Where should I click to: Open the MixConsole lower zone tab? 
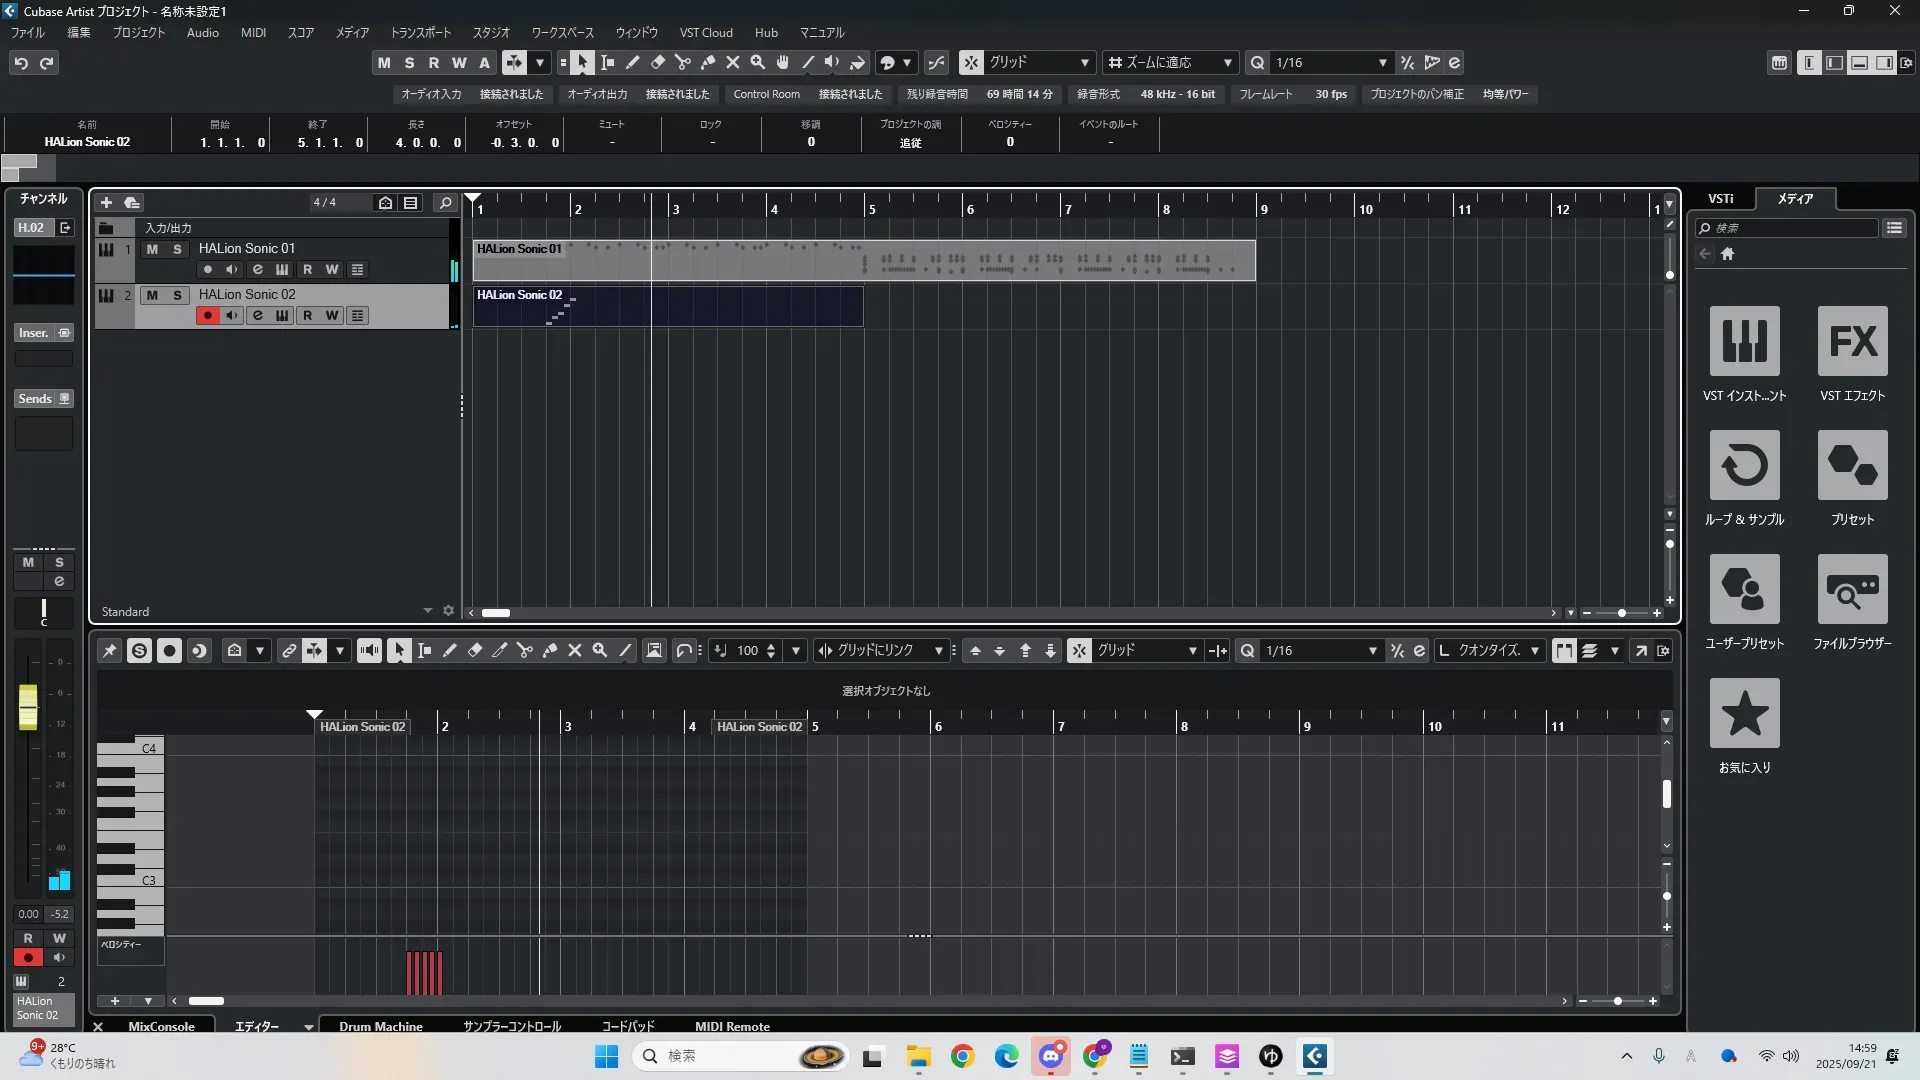coord(161,1026)
